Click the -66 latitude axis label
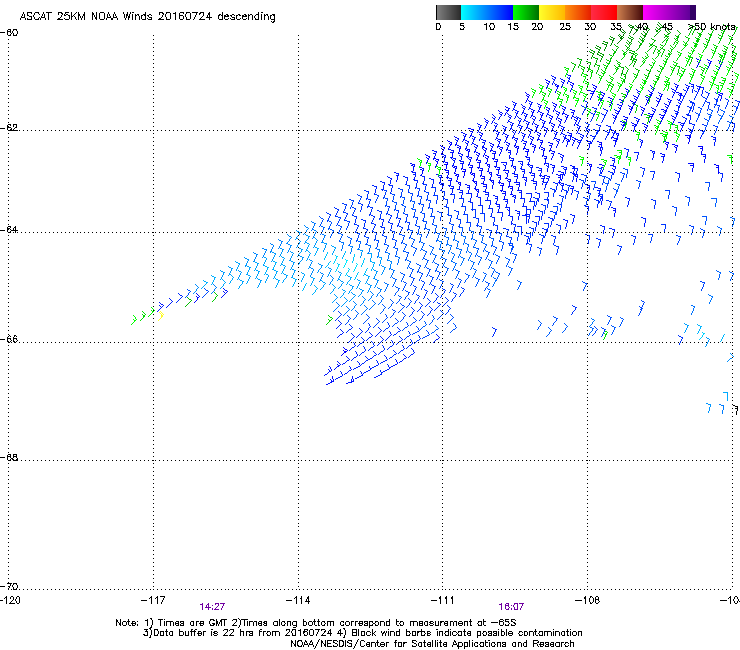 click(x=9, y=339)
